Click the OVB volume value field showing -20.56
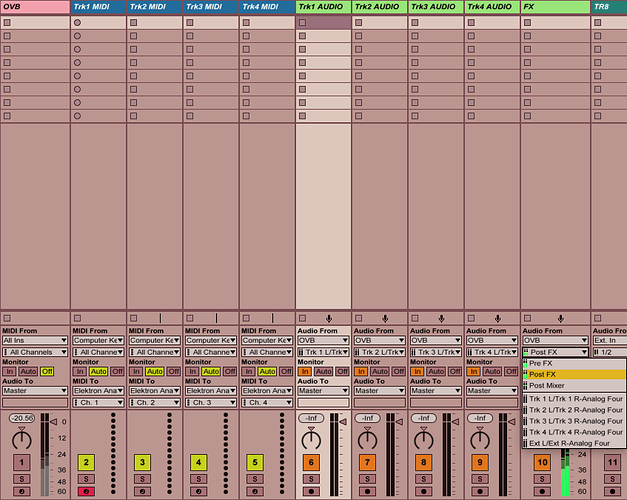Viewport: 627px width, 500px height. (21, 417)
